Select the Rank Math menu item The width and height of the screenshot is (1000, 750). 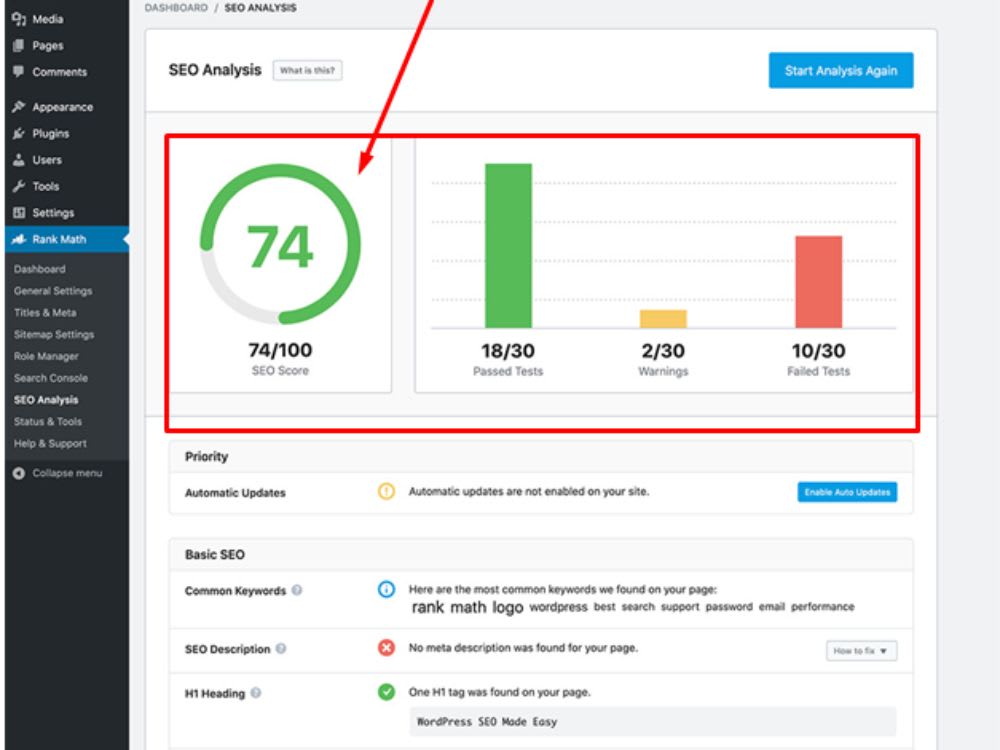[66, 239]
